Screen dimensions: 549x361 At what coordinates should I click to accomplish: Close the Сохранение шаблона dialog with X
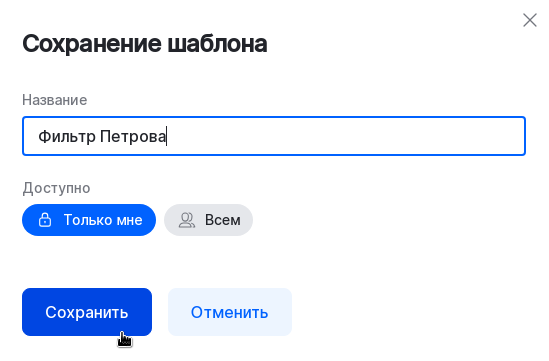530,20
